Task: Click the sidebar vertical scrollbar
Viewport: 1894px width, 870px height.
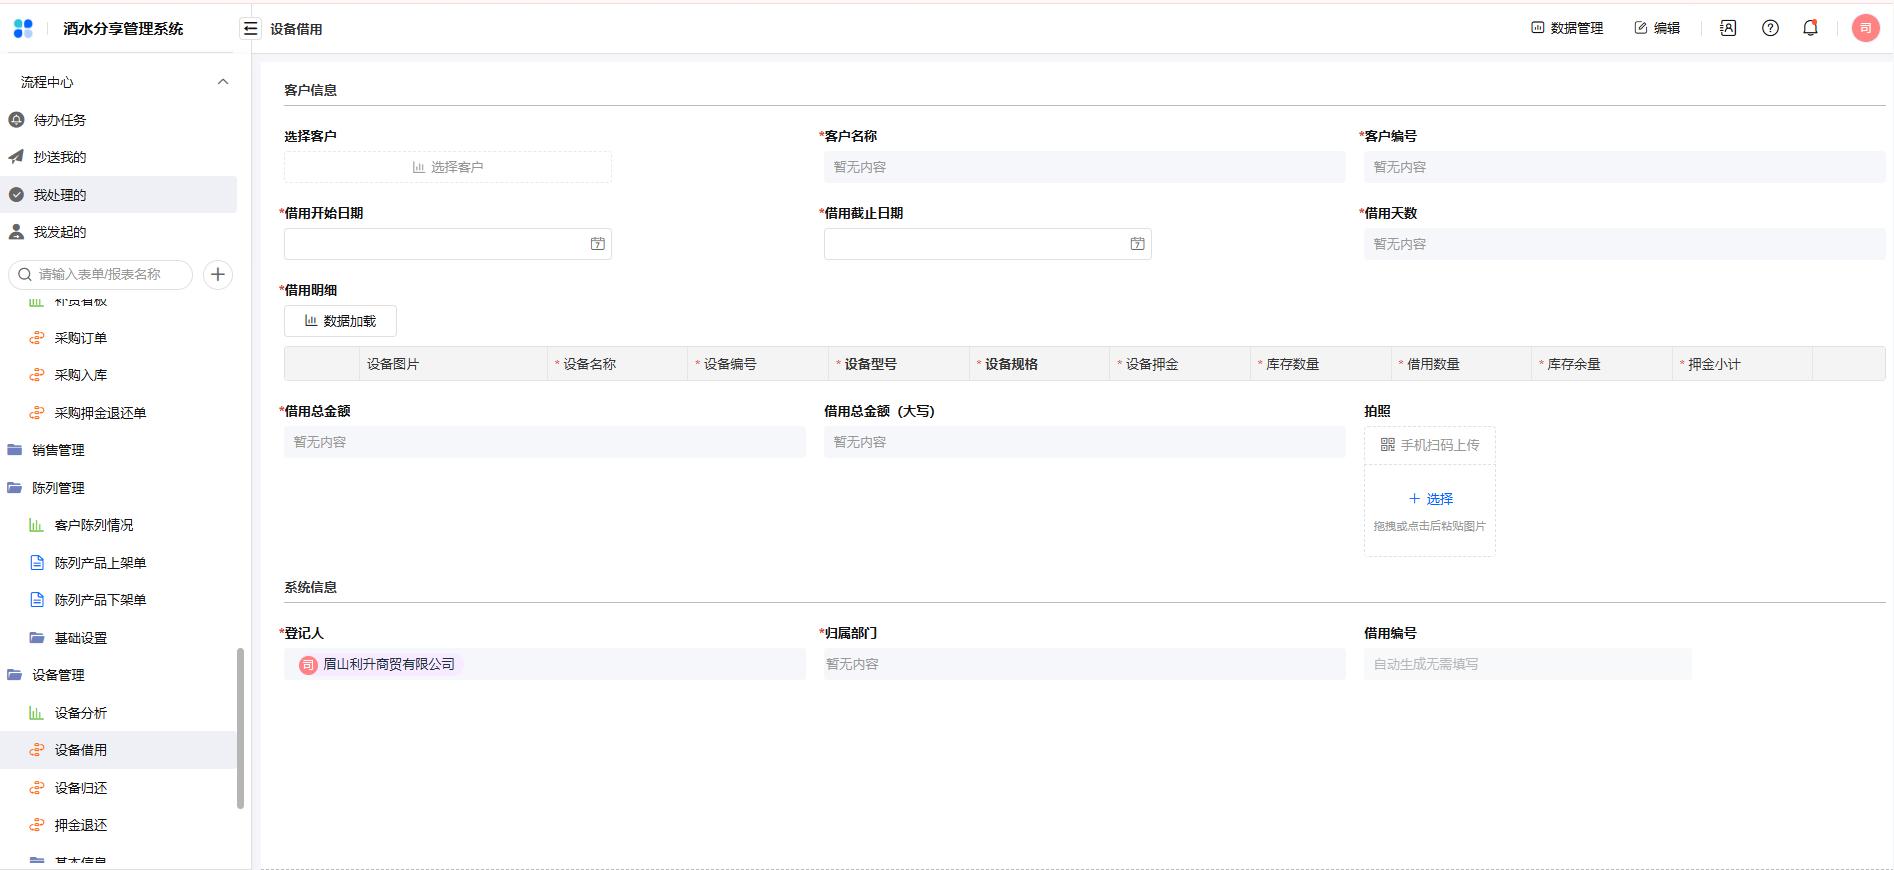Action: tap(240, 728)
